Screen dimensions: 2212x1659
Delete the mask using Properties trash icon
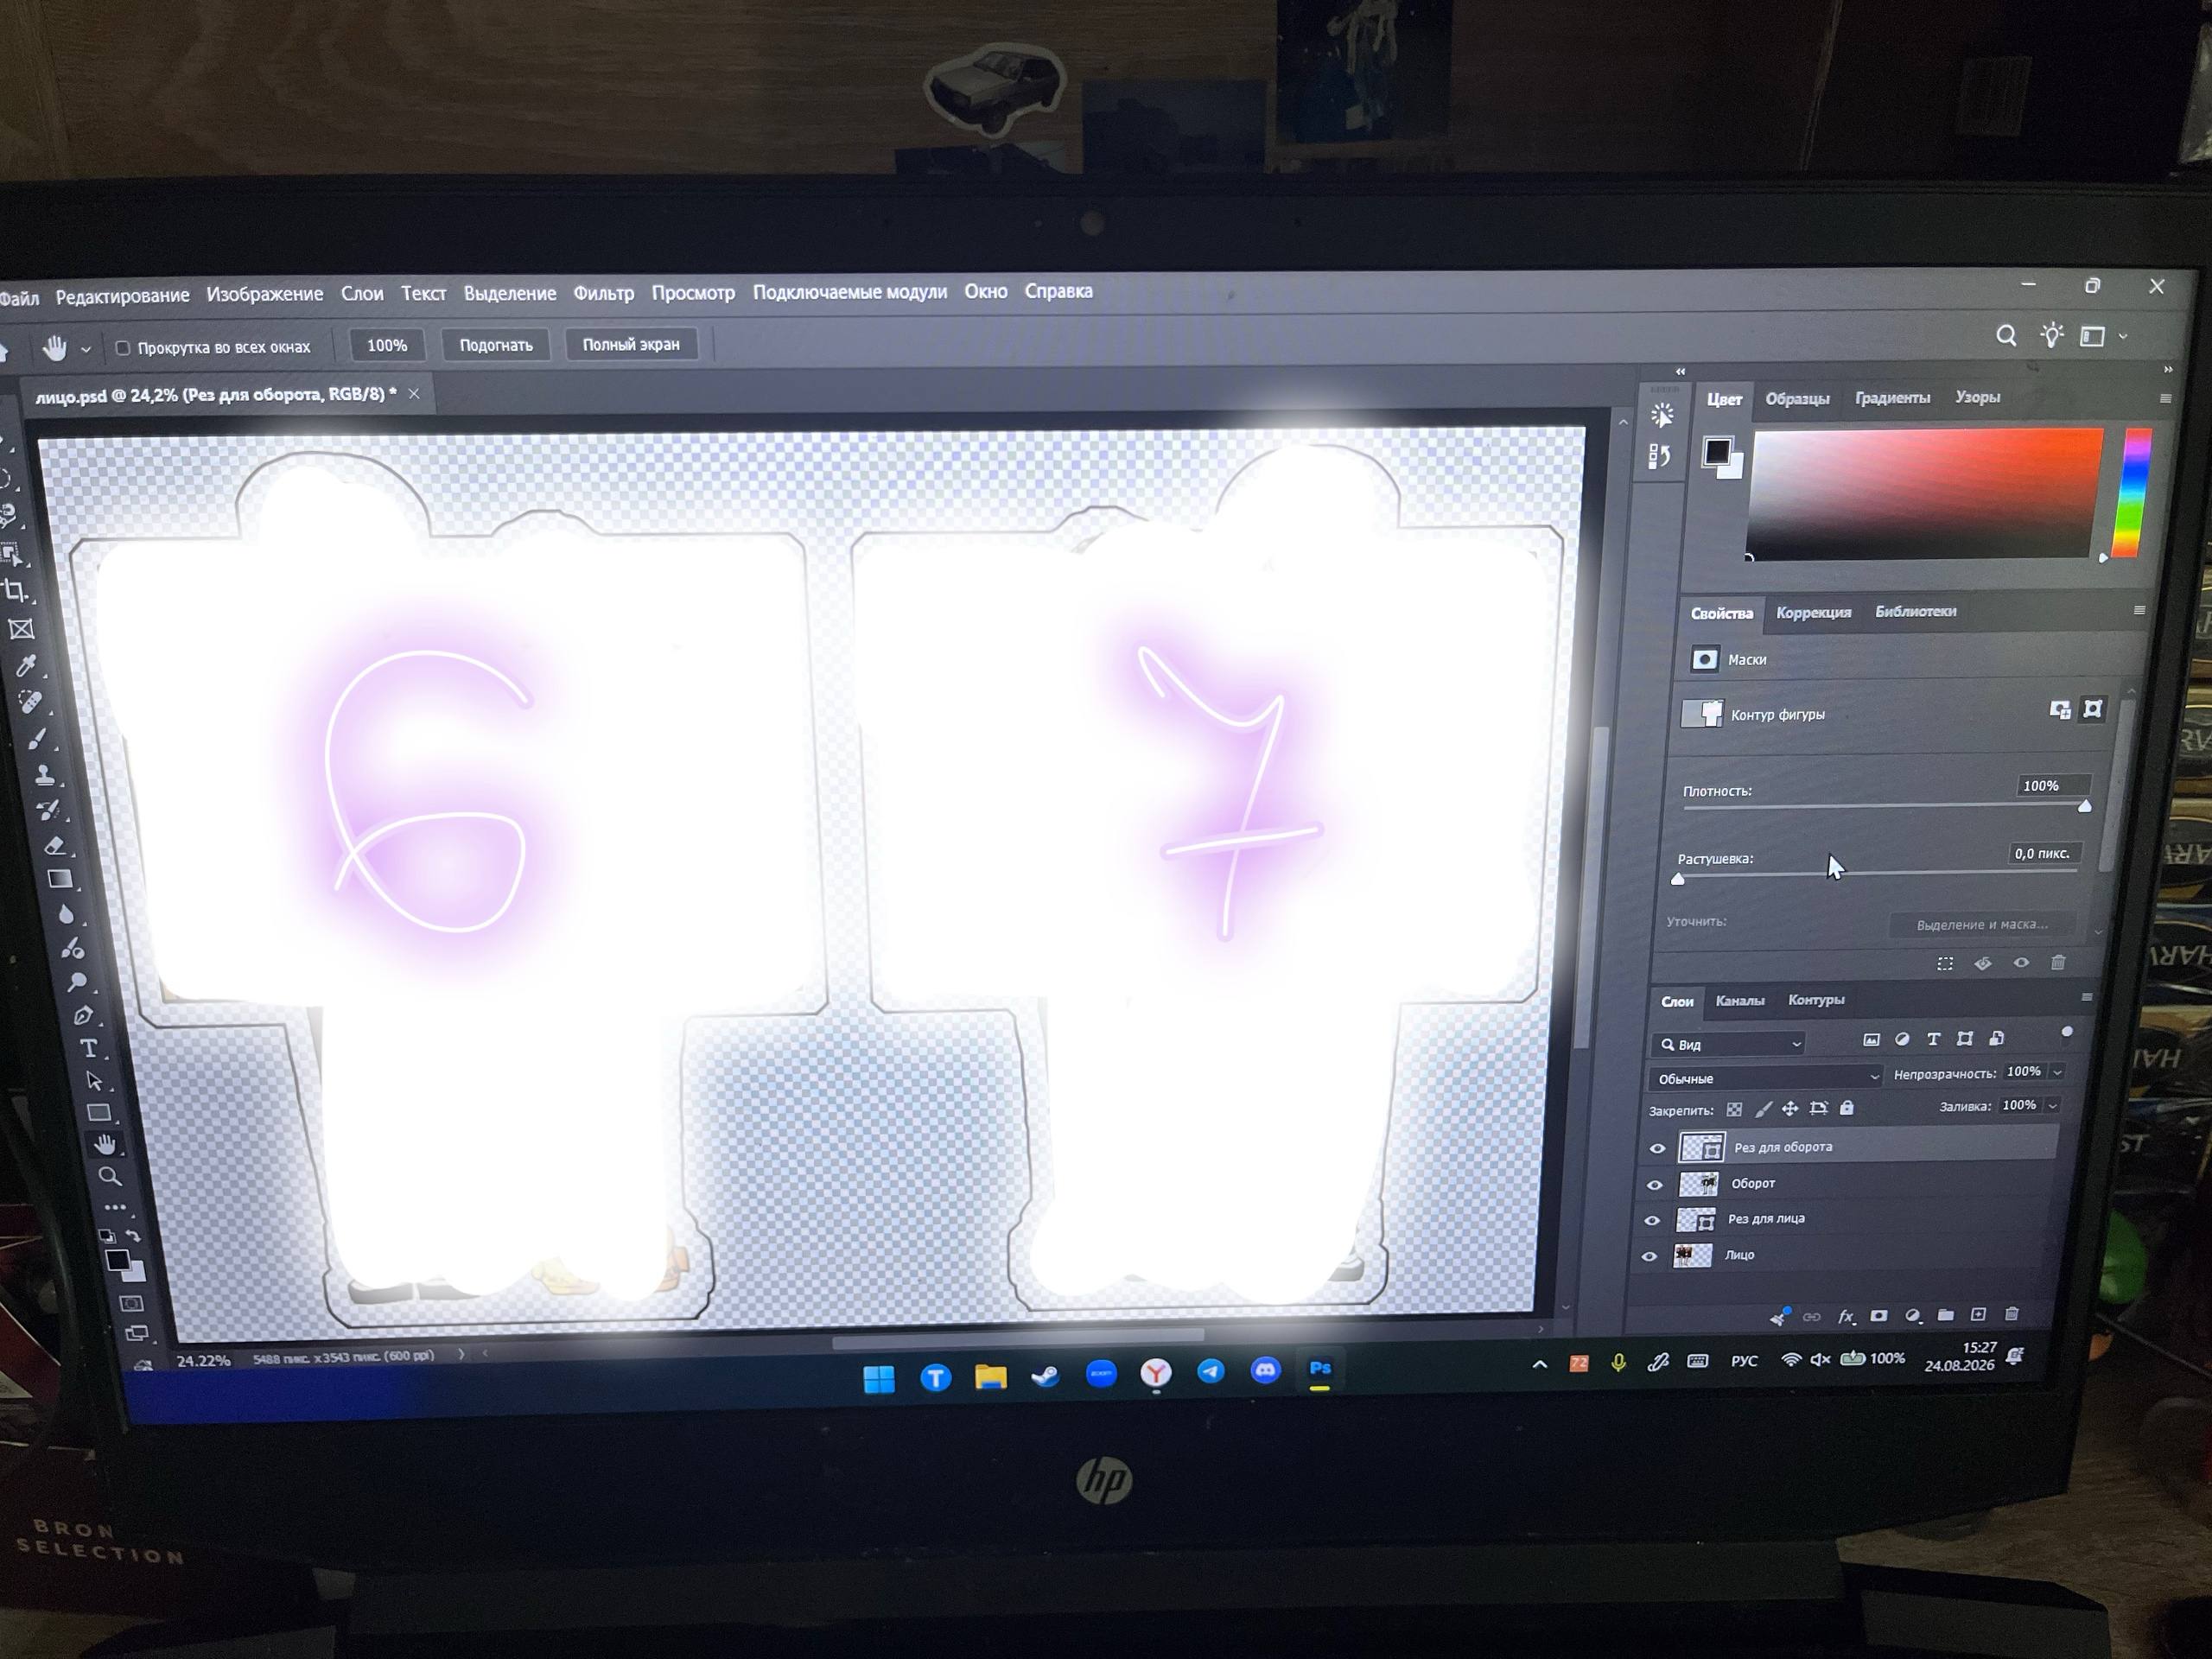coord(2058,962)
